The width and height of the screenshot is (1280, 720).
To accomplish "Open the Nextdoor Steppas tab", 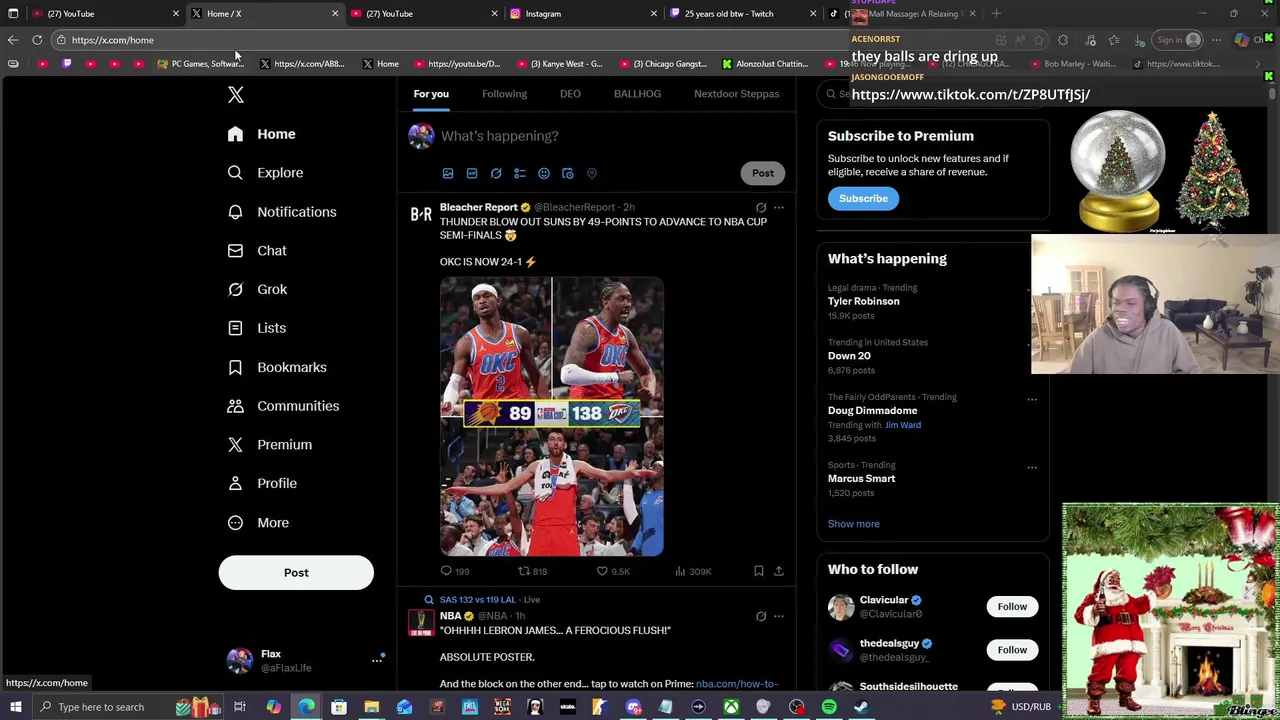I will click(736, 94).
